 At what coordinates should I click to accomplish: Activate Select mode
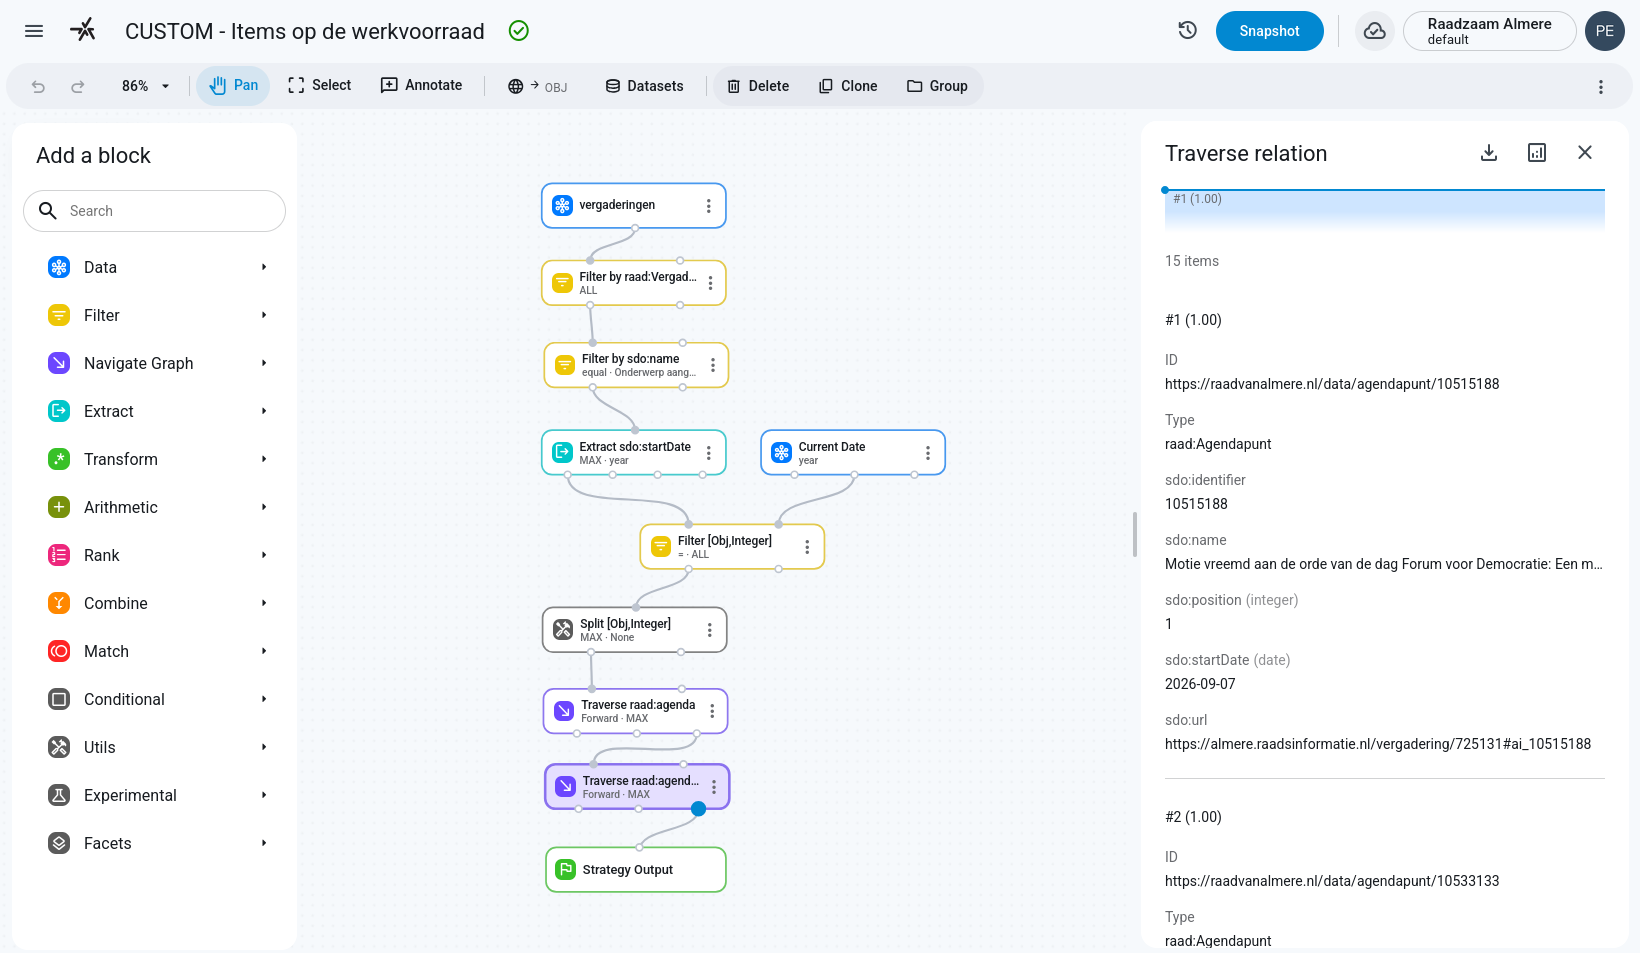click(320, 86)
